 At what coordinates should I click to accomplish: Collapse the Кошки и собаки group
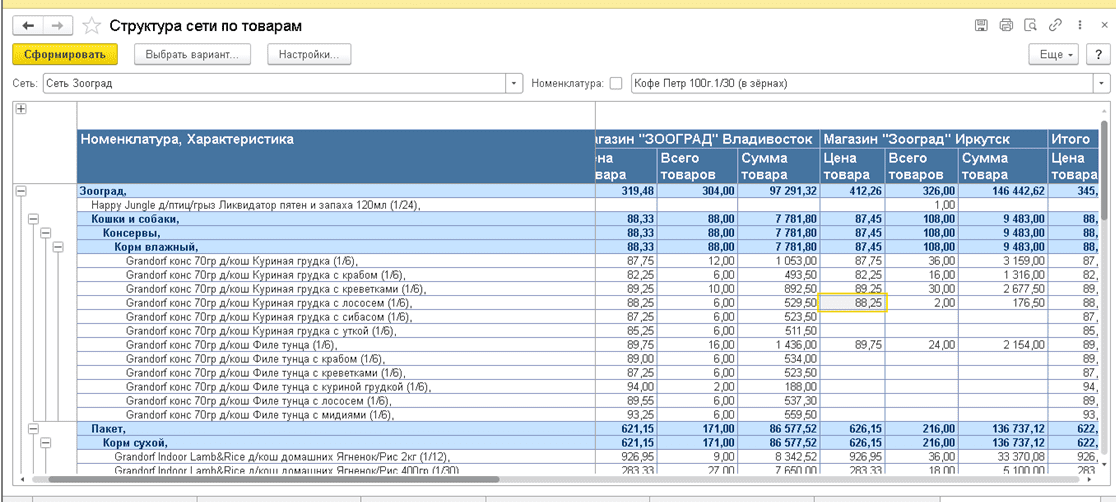(x=33, y=218)
